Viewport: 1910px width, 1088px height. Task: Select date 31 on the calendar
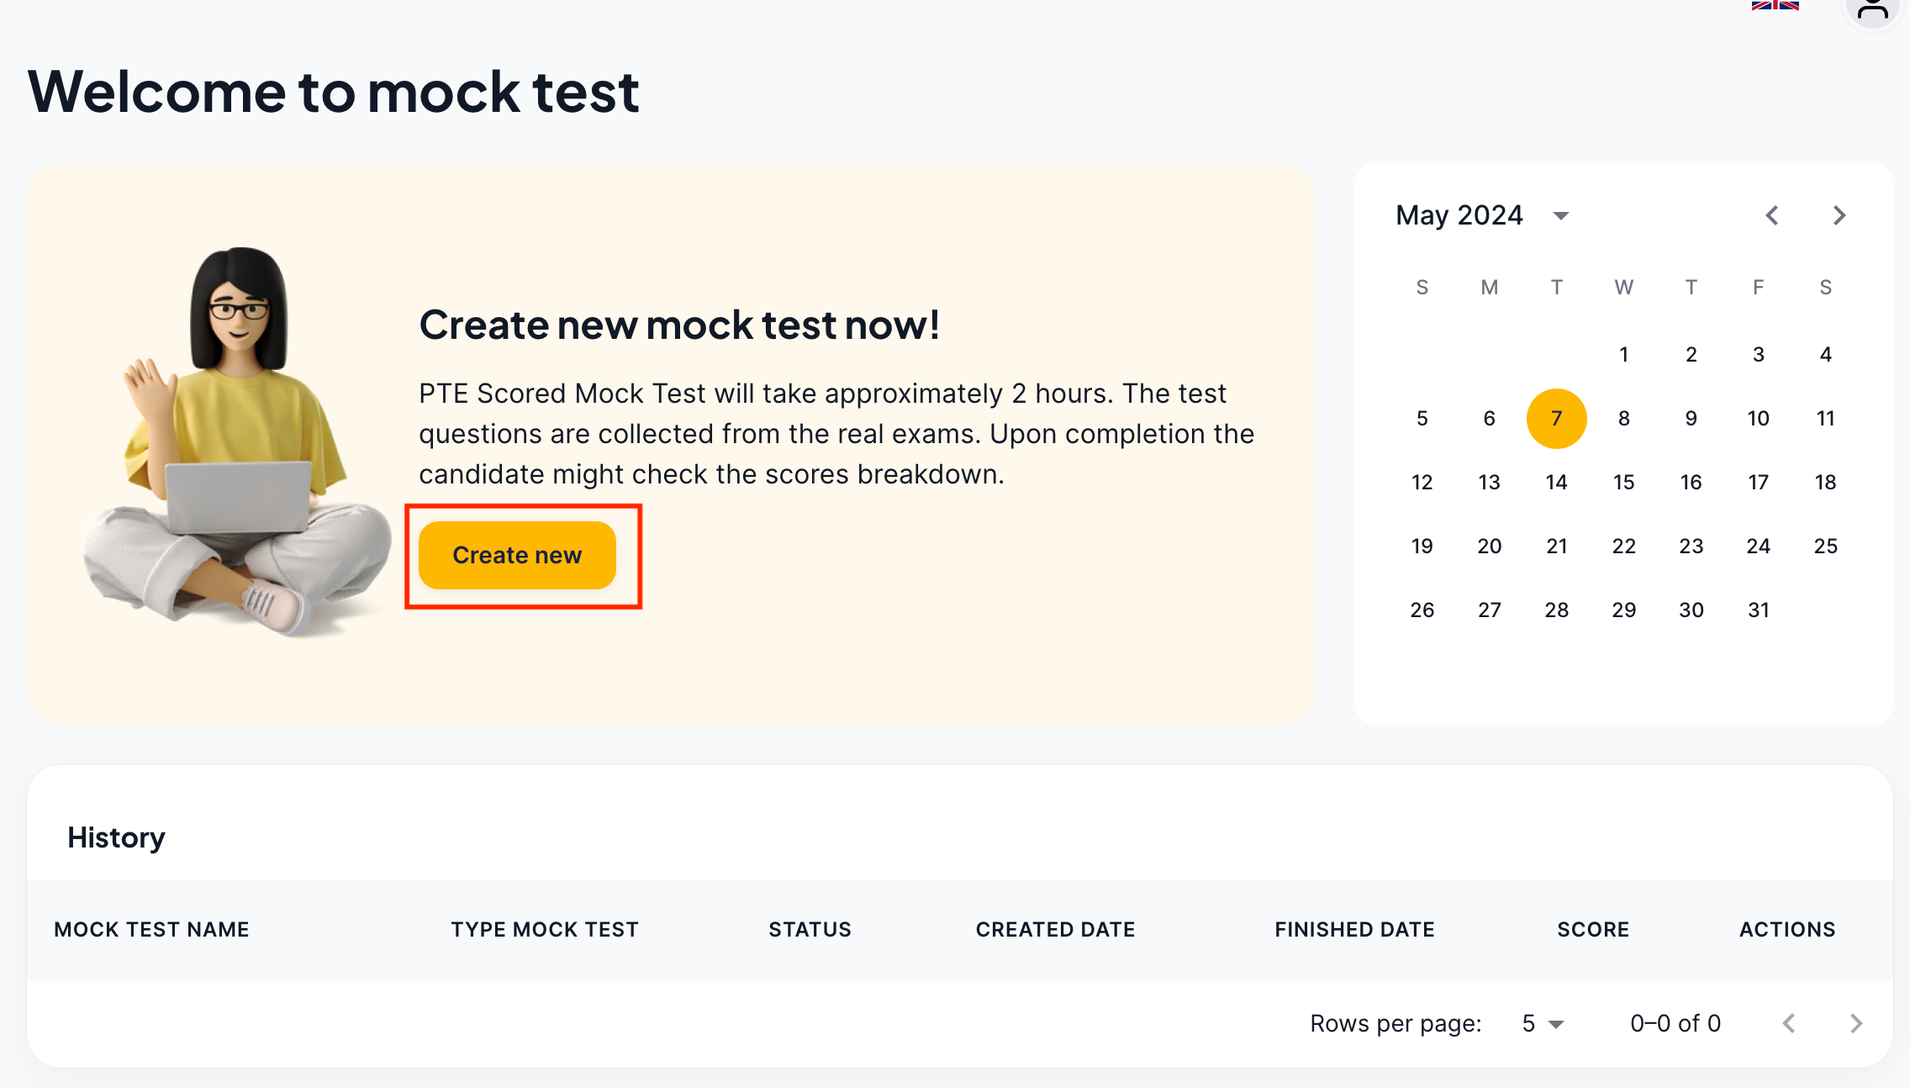(1758, 609)
